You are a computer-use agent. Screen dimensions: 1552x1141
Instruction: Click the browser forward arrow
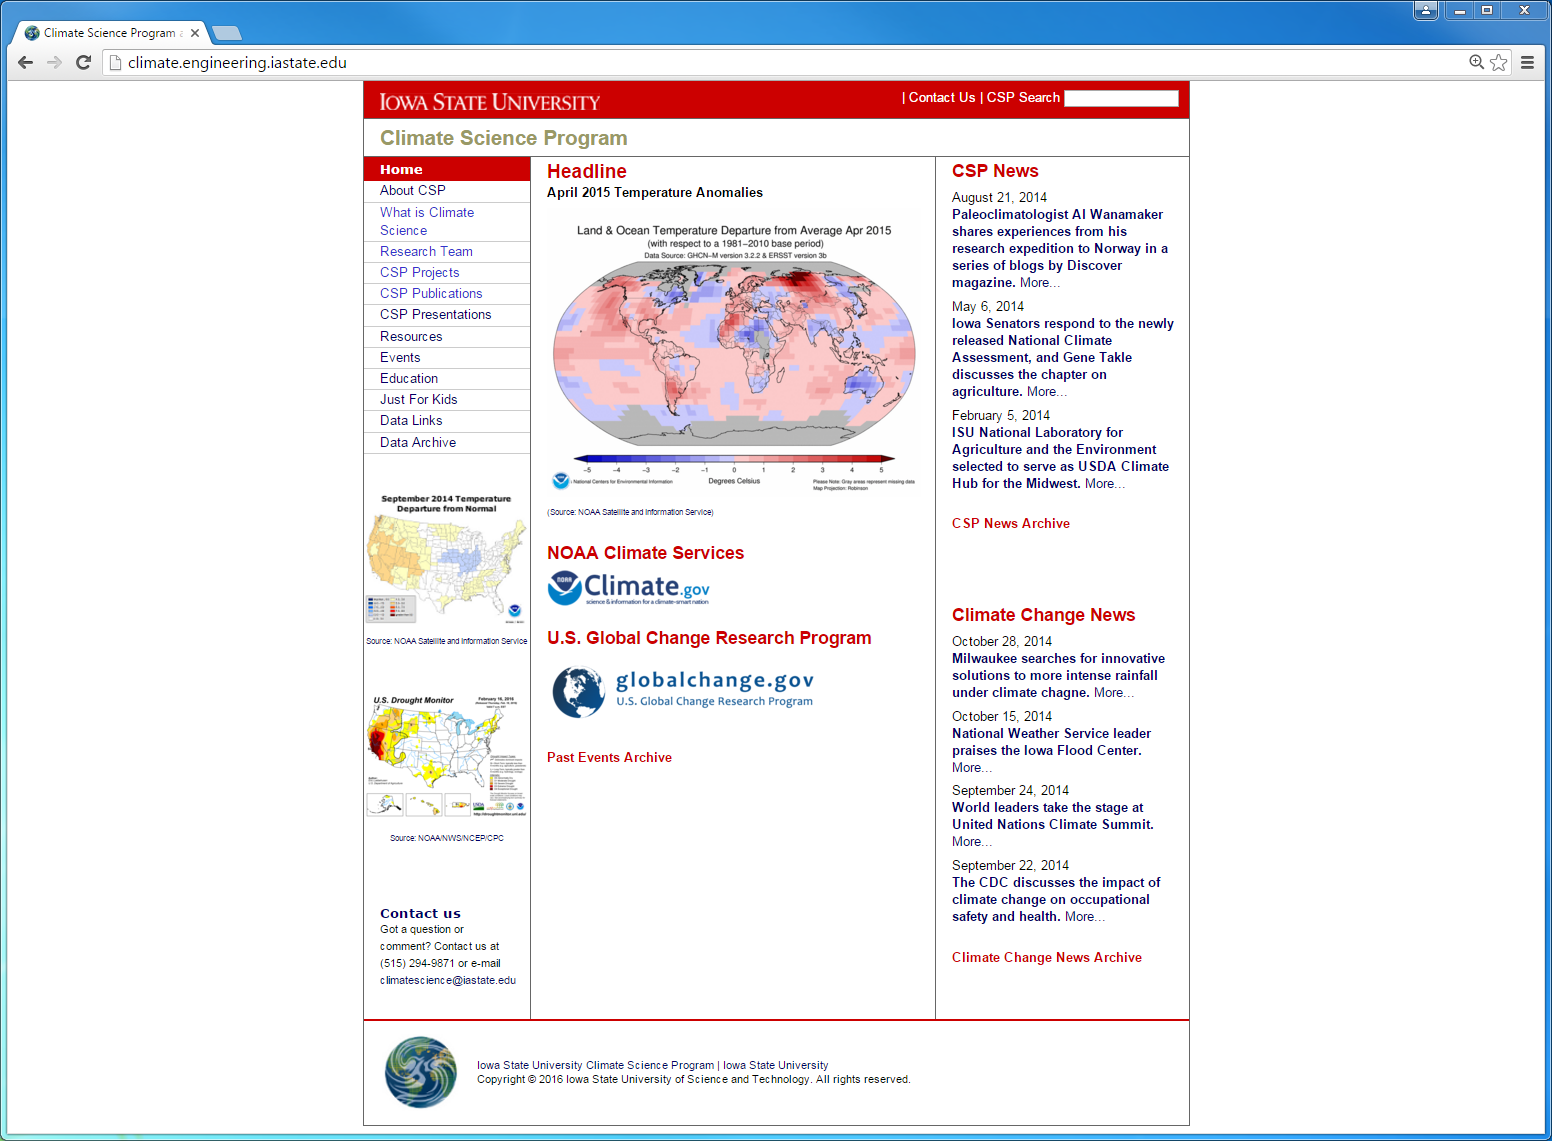coord(55,62)
